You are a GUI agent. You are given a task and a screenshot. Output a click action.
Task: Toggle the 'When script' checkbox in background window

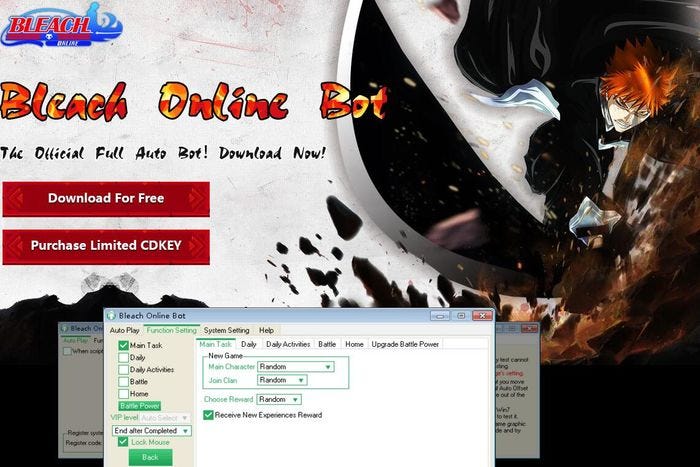pyautogui.click(x=67, y=351)
